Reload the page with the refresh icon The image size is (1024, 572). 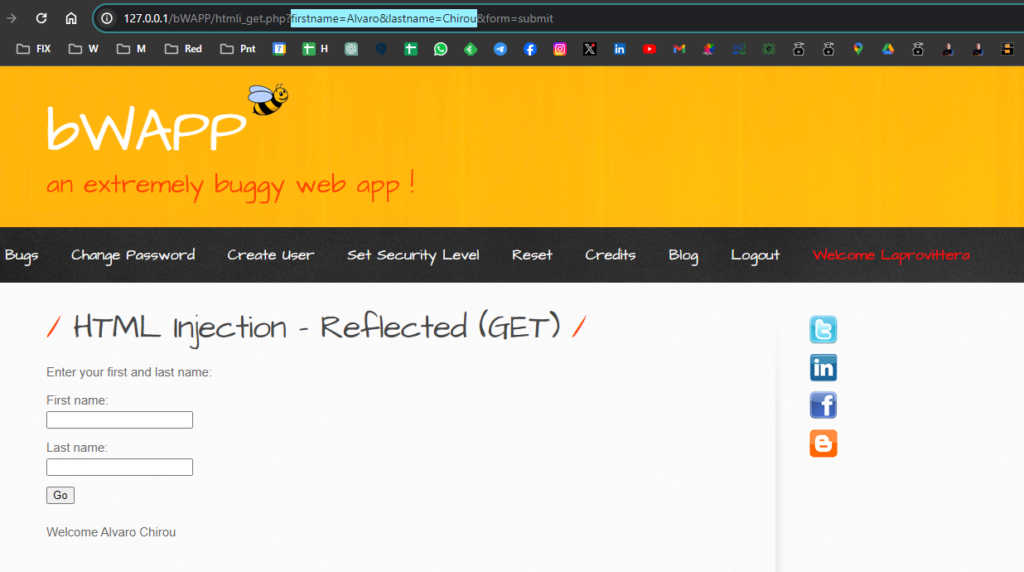pyautogui.click(x=41, y=18)
